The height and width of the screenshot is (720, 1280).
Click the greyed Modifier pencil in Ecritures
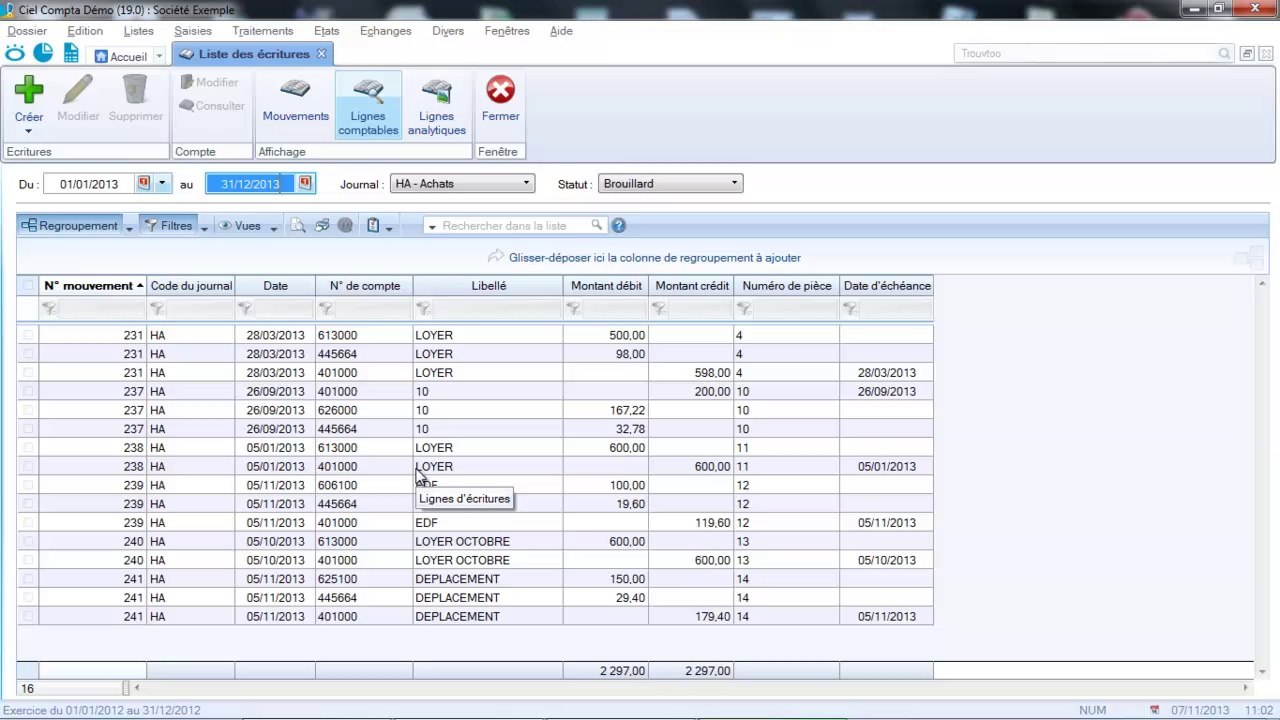pyautogui.click(x=78, y=100)
